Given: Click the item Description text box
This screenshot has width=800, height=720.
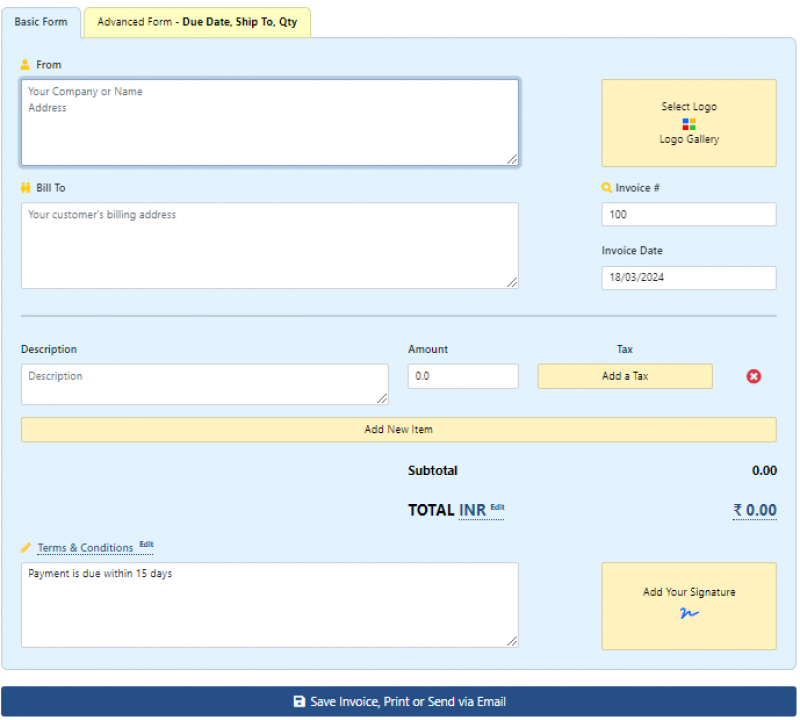Looking at the screenshot, I should coord(204,384).
